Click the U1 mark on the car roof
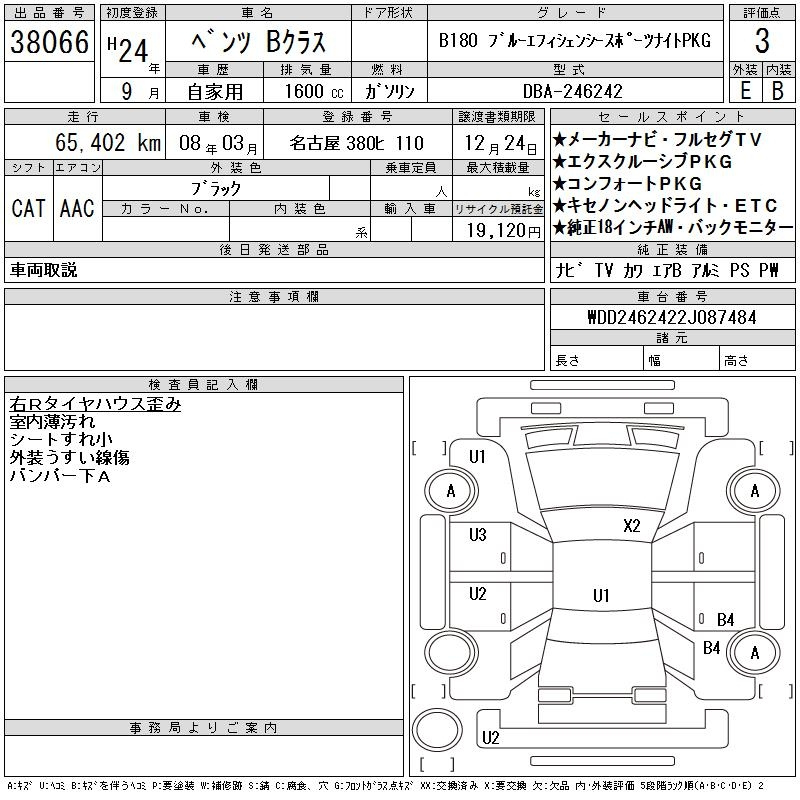 [600, 596]
